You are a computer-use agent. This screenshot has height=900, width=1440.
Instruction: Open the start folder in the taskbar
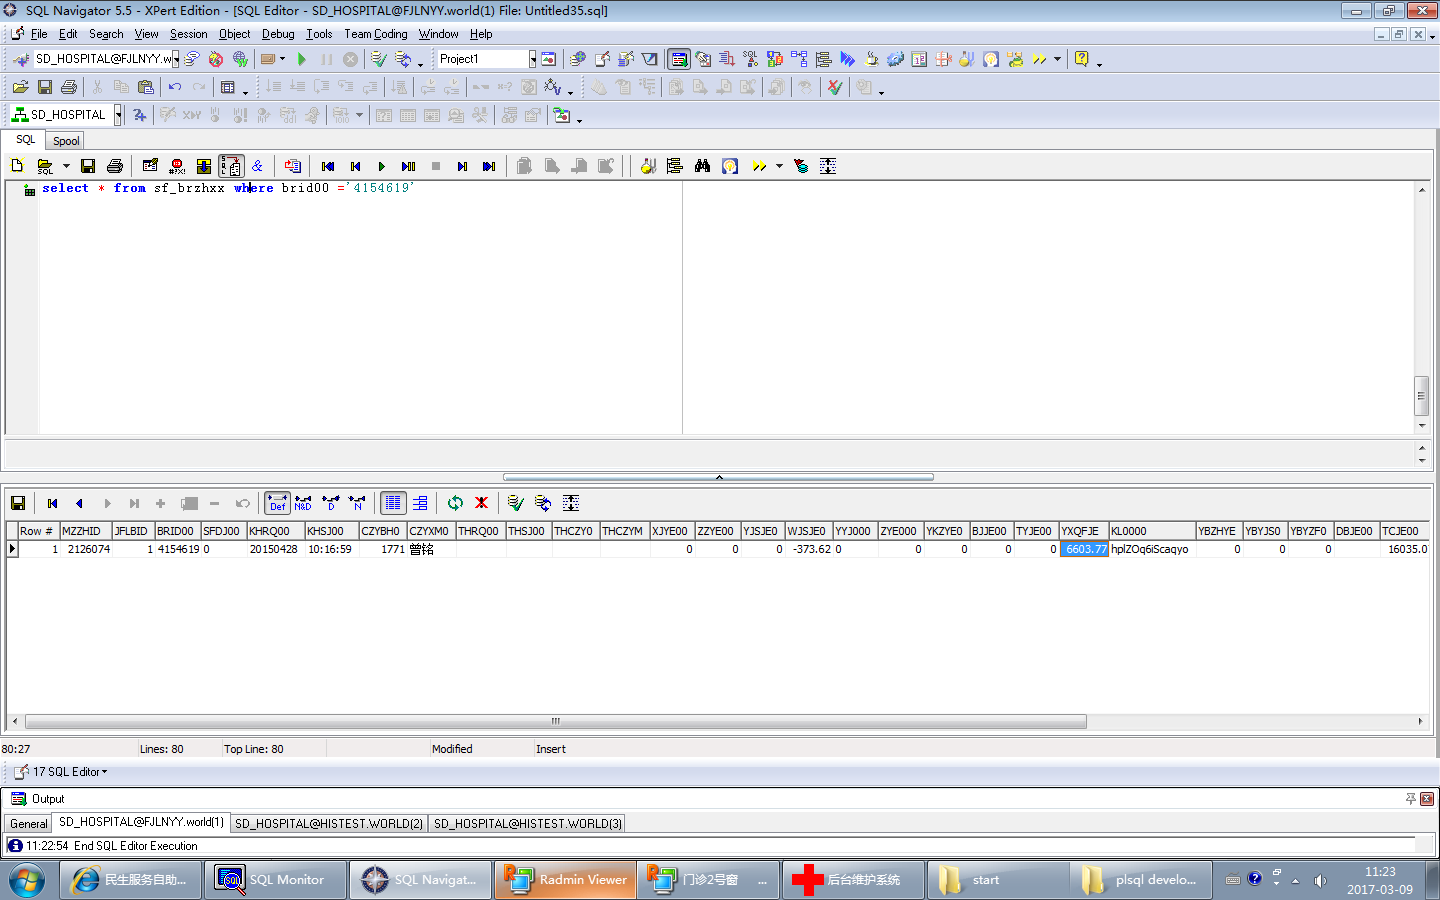998,880
